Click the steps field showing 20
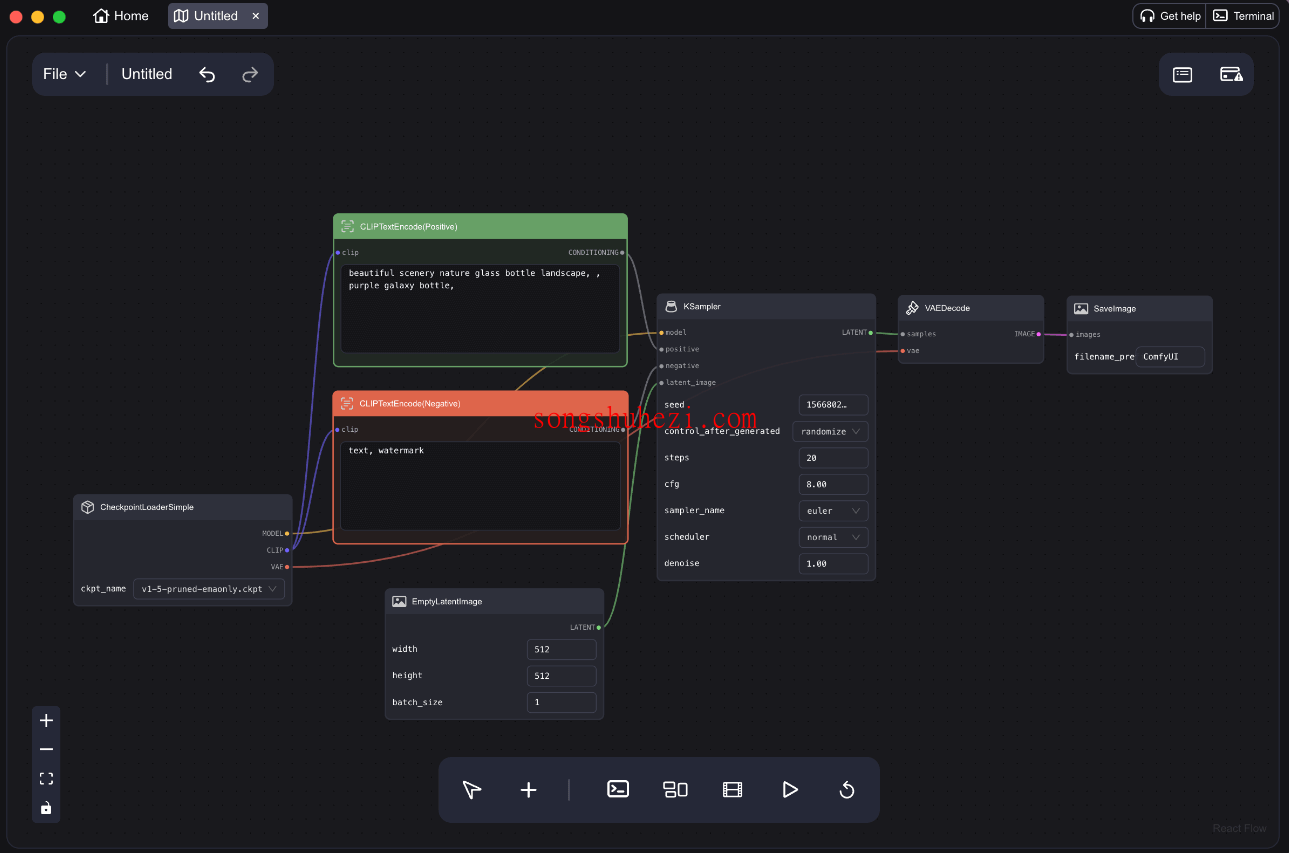This screenshot has width=1289, height=853. click(833, 458)
